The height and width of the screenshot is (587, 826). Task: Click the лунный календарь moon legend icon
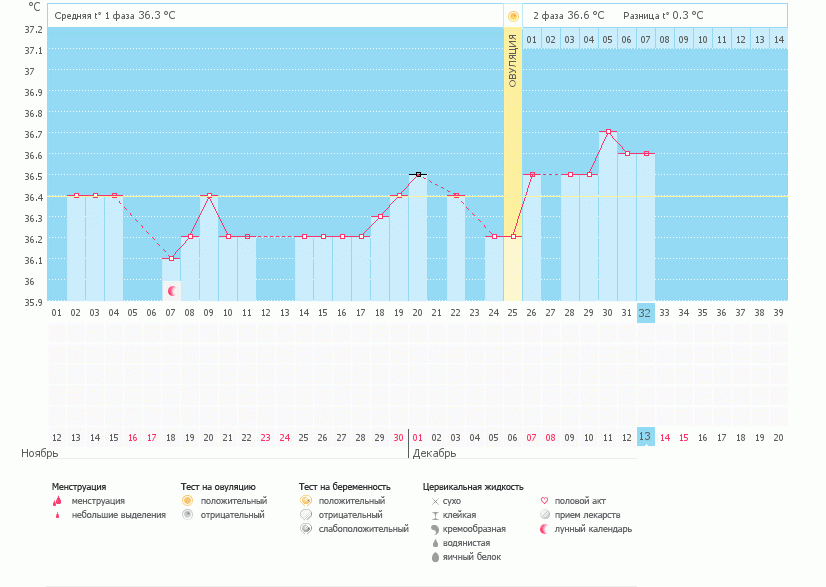[x=544, y=529]
